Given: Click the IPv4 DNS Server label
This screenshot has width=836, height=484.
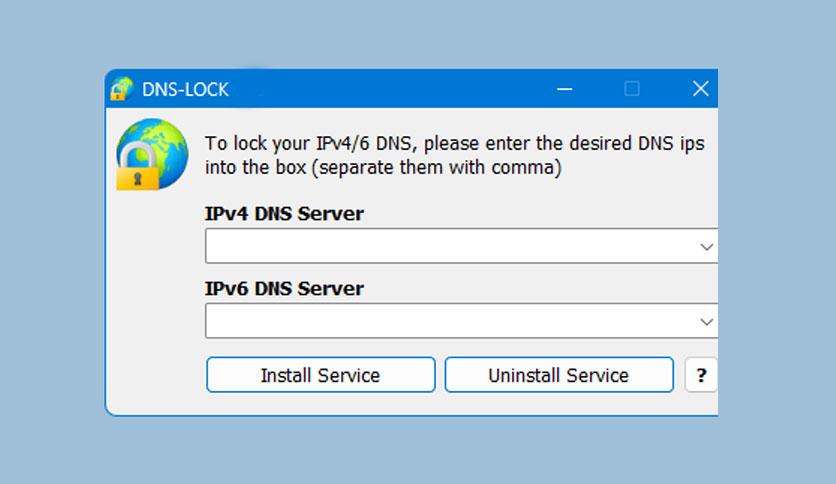Looking at the screenshot, I should pos(284,214).
